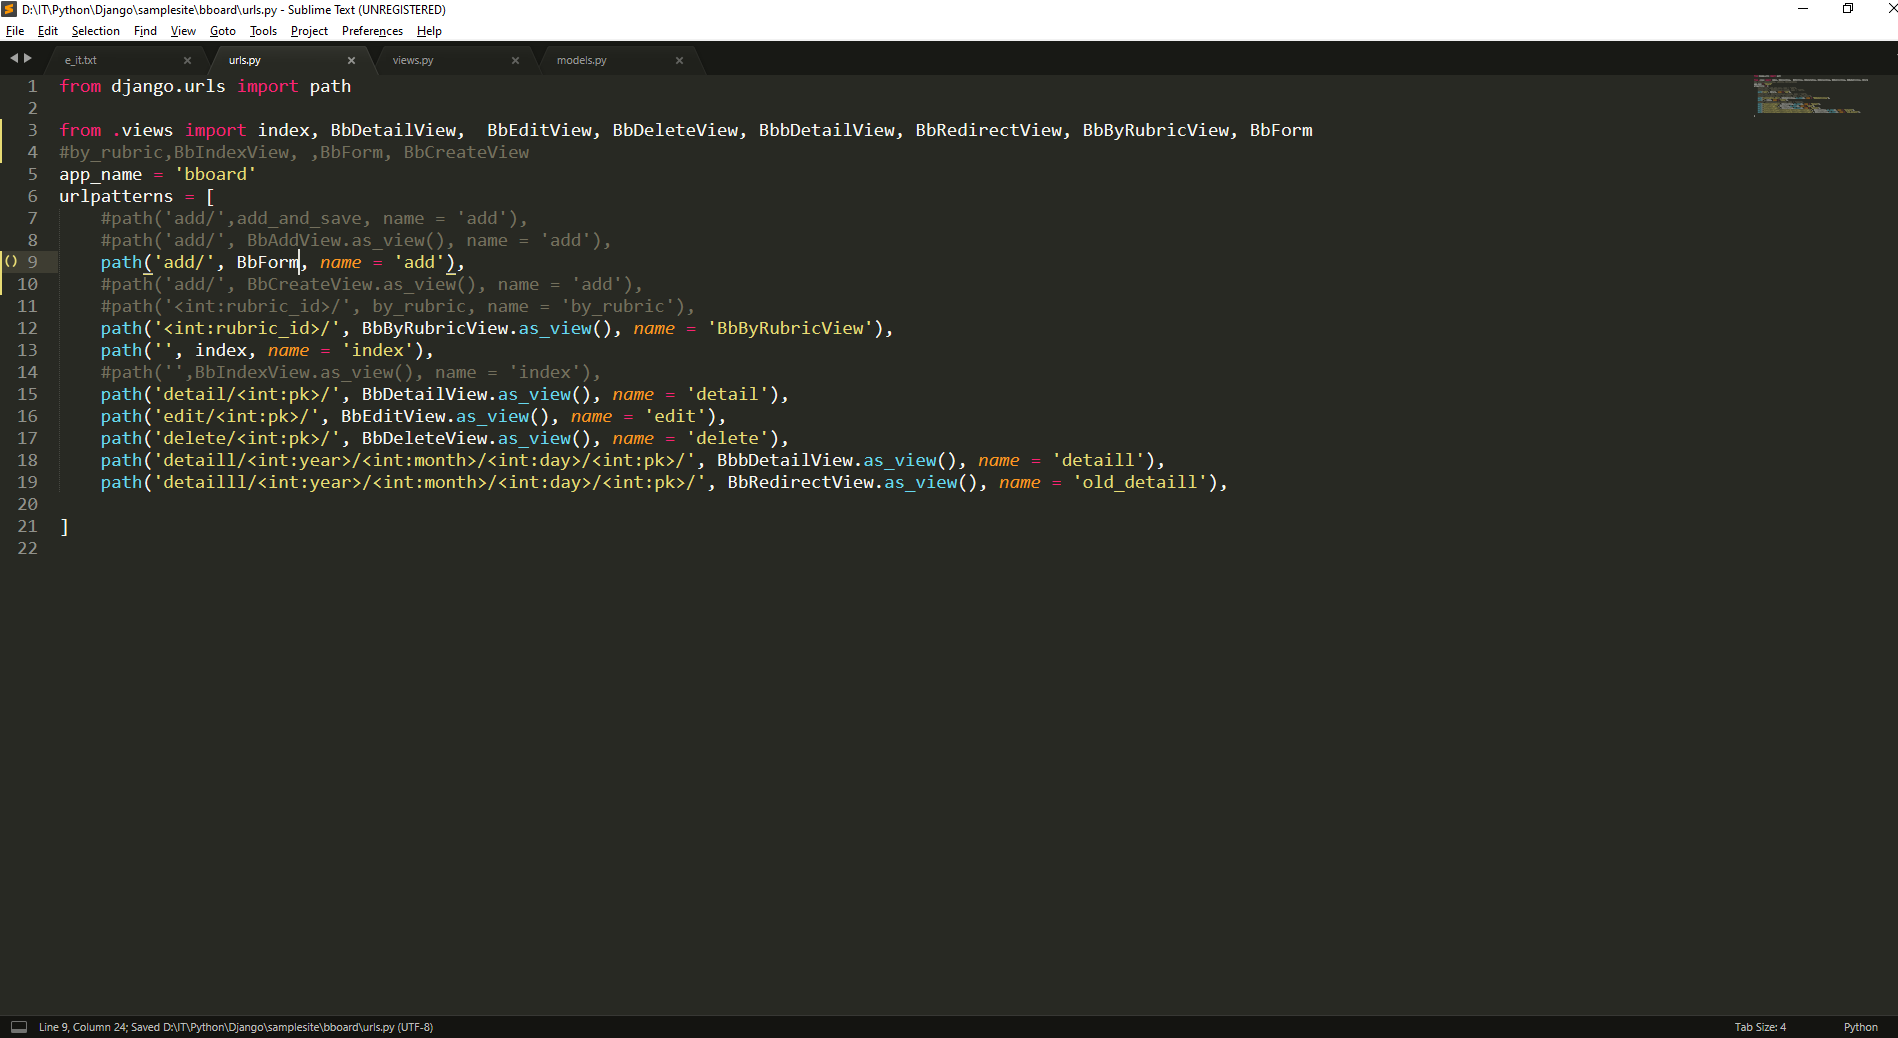Open the Tab Size: 4 indentation selector
The image size is (1898, 1038).
click(x=1760, y=1027)
